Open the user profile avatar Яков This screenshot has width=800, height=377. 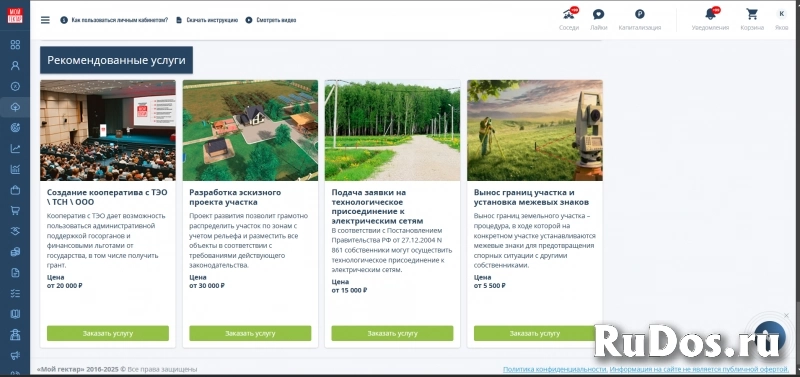pyautogui.click(x=782, y=14)
